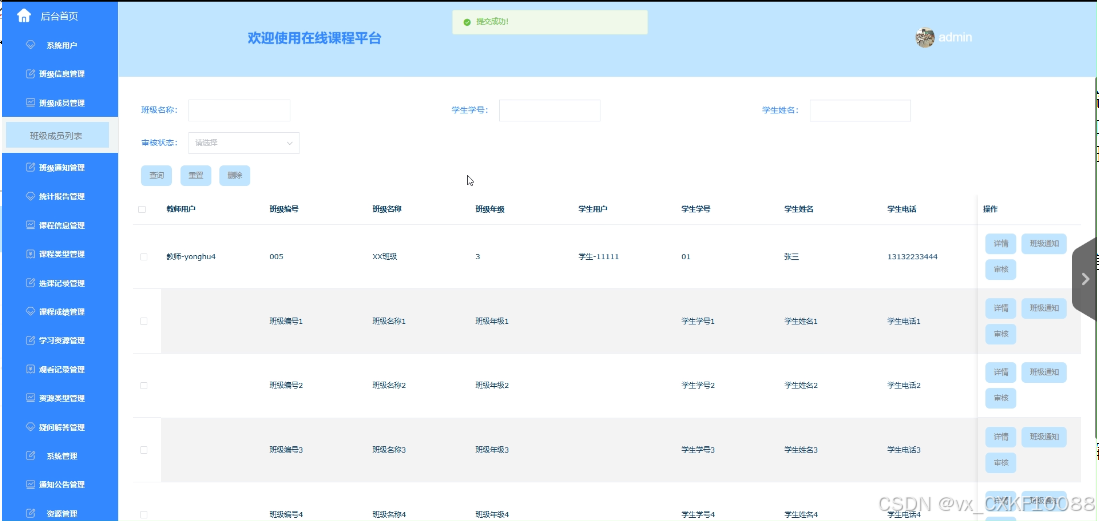Screen dimensions: 1099x521
Task: Check the 班级编号3 row checkbox
Action: (x=144, y=449)
